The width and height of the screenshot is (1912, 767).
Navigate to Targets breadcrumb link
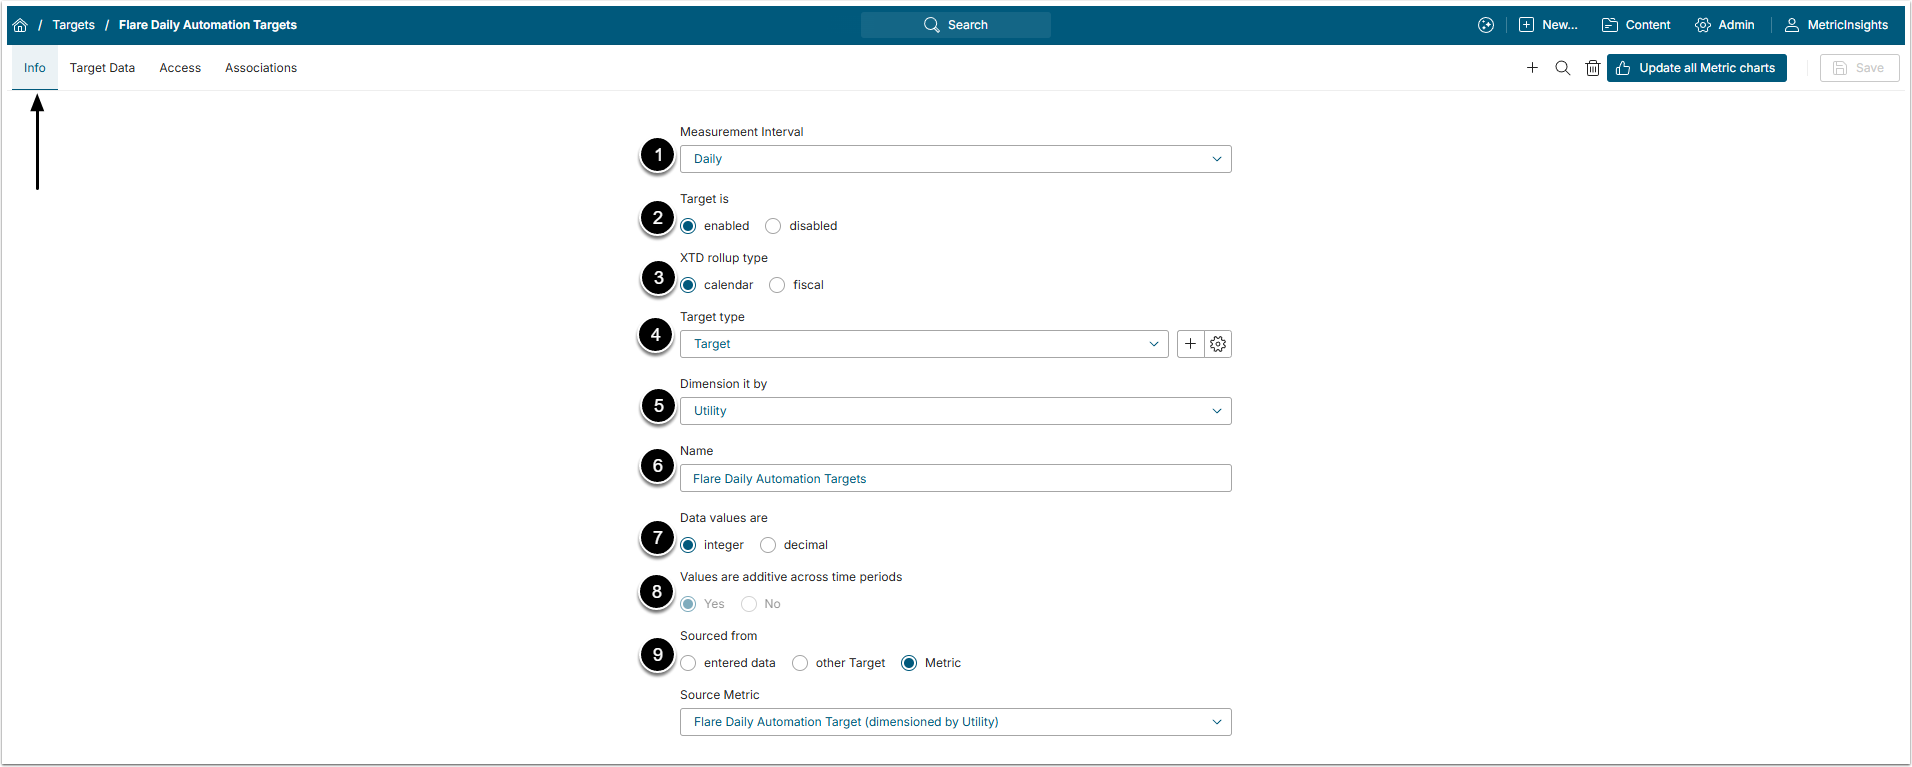74,25
